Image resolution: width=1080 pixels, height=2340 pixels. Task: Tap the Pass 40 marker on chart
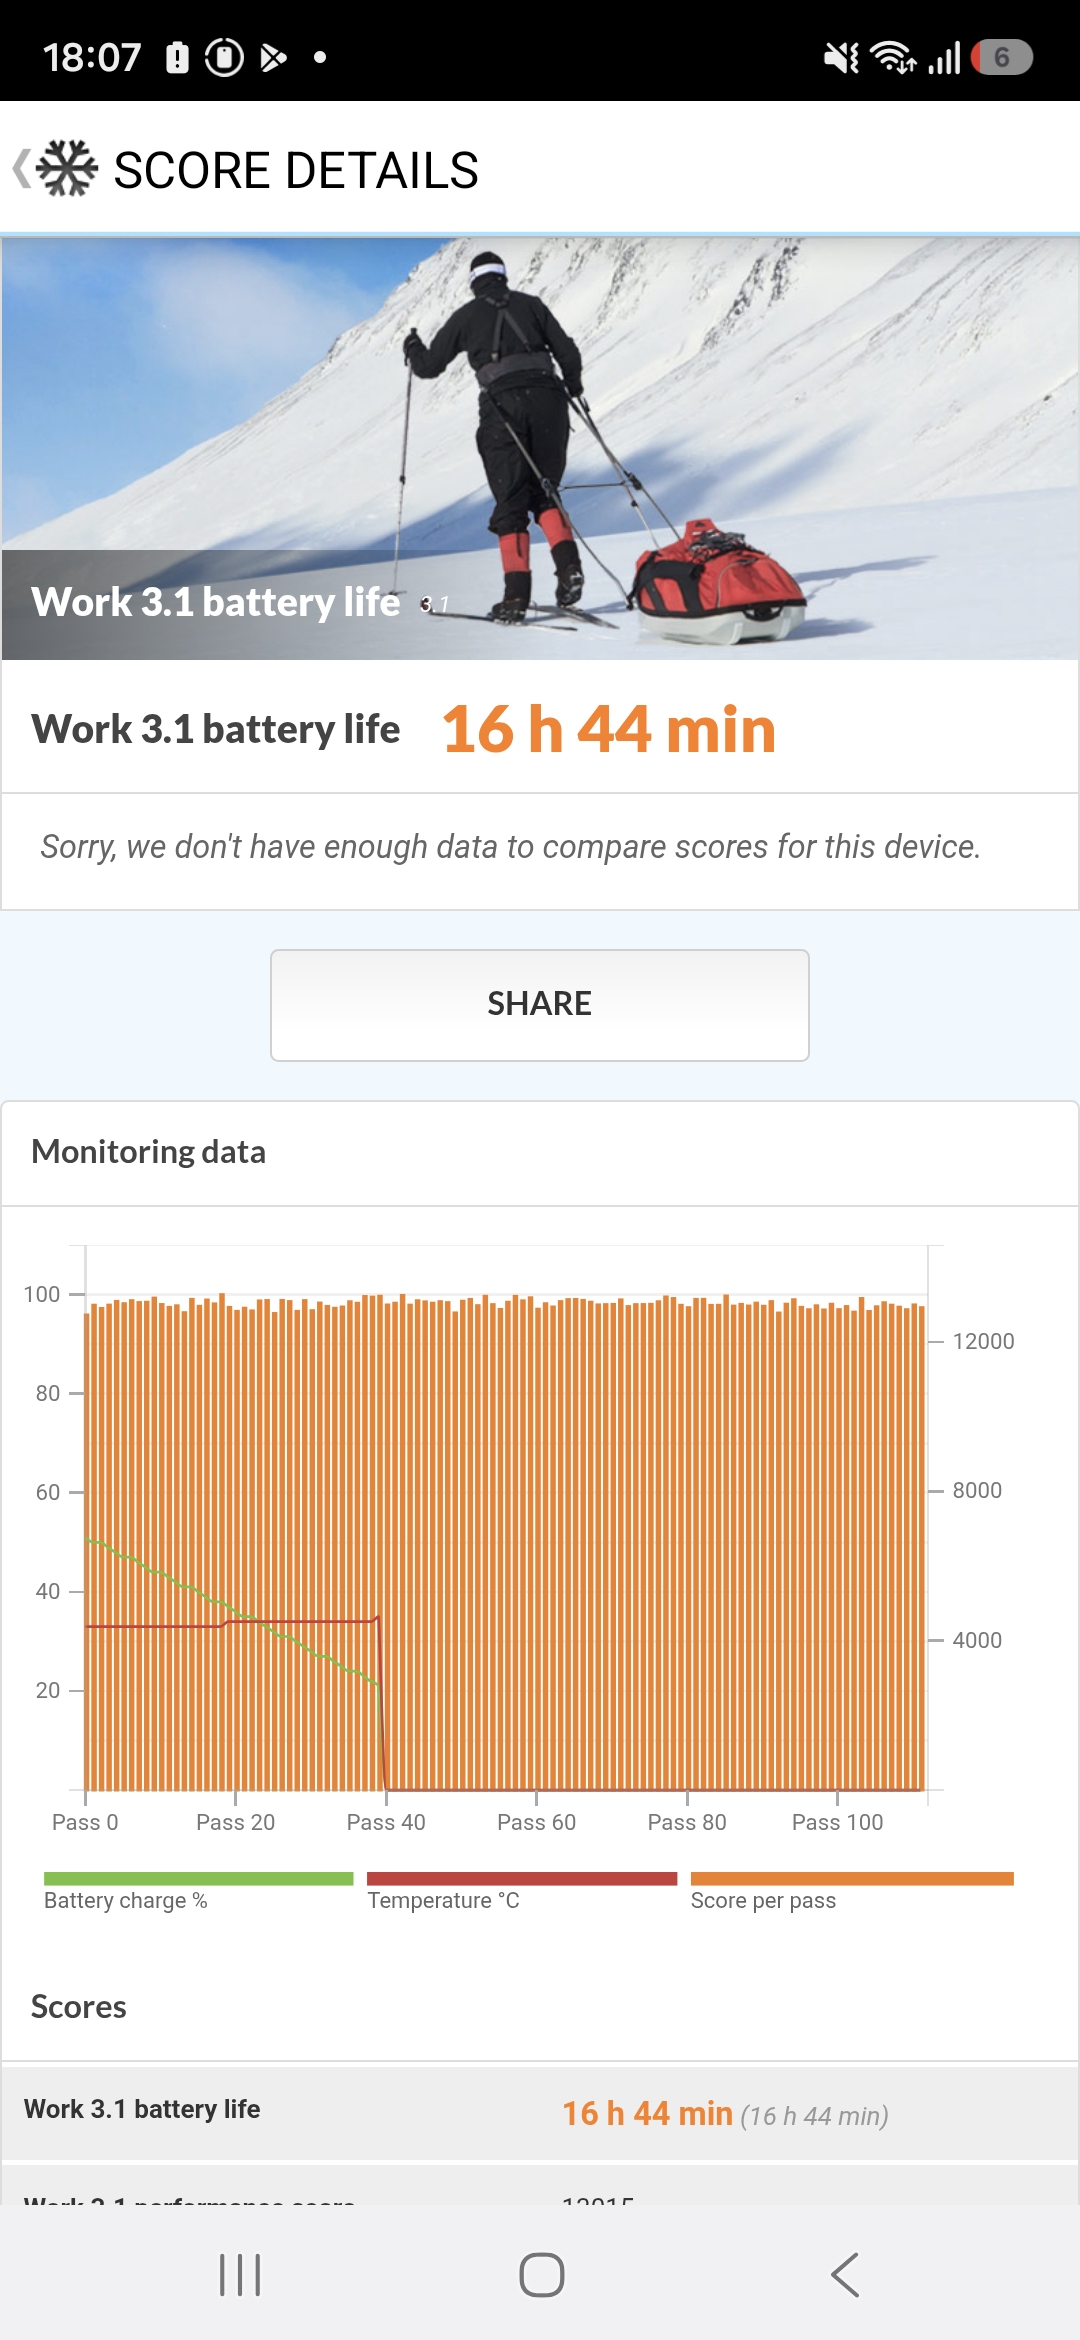(x=386, y=1822)
